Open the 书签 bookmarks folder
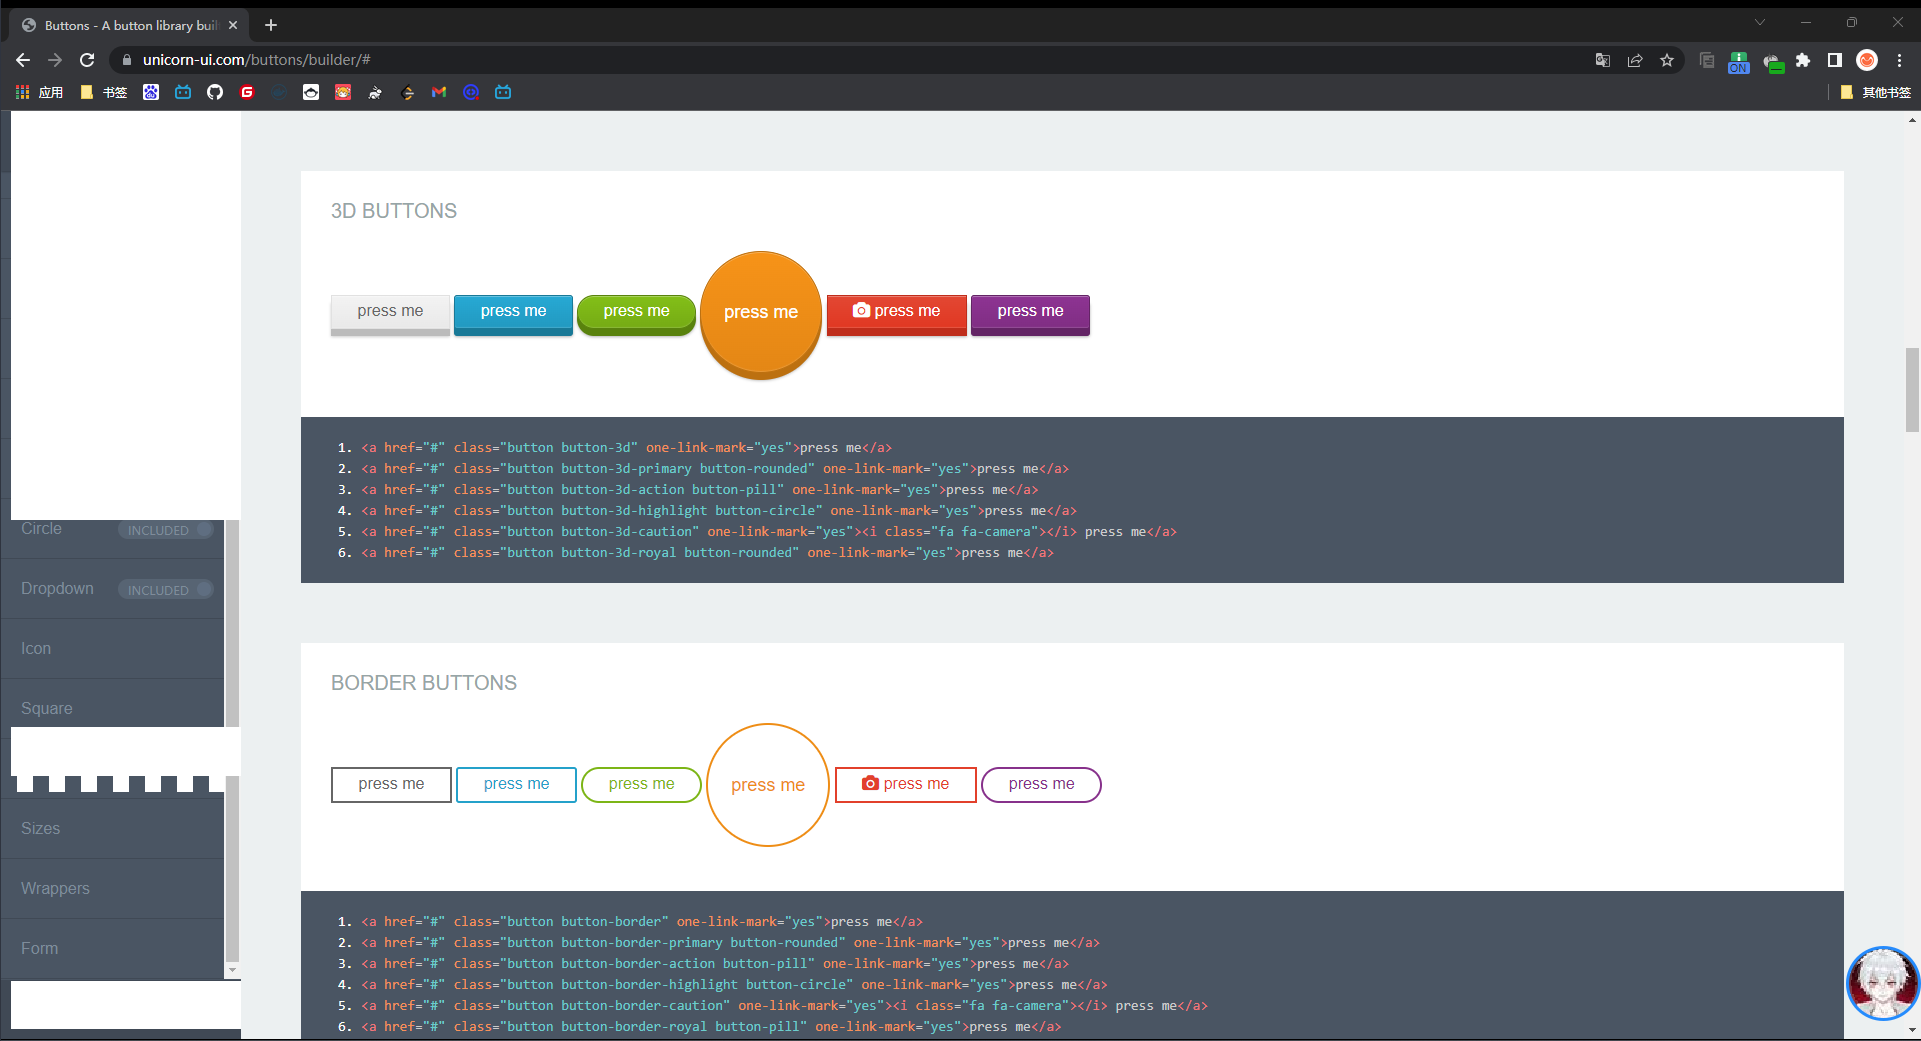1921x1041 pixels. [x=104, y=92]
